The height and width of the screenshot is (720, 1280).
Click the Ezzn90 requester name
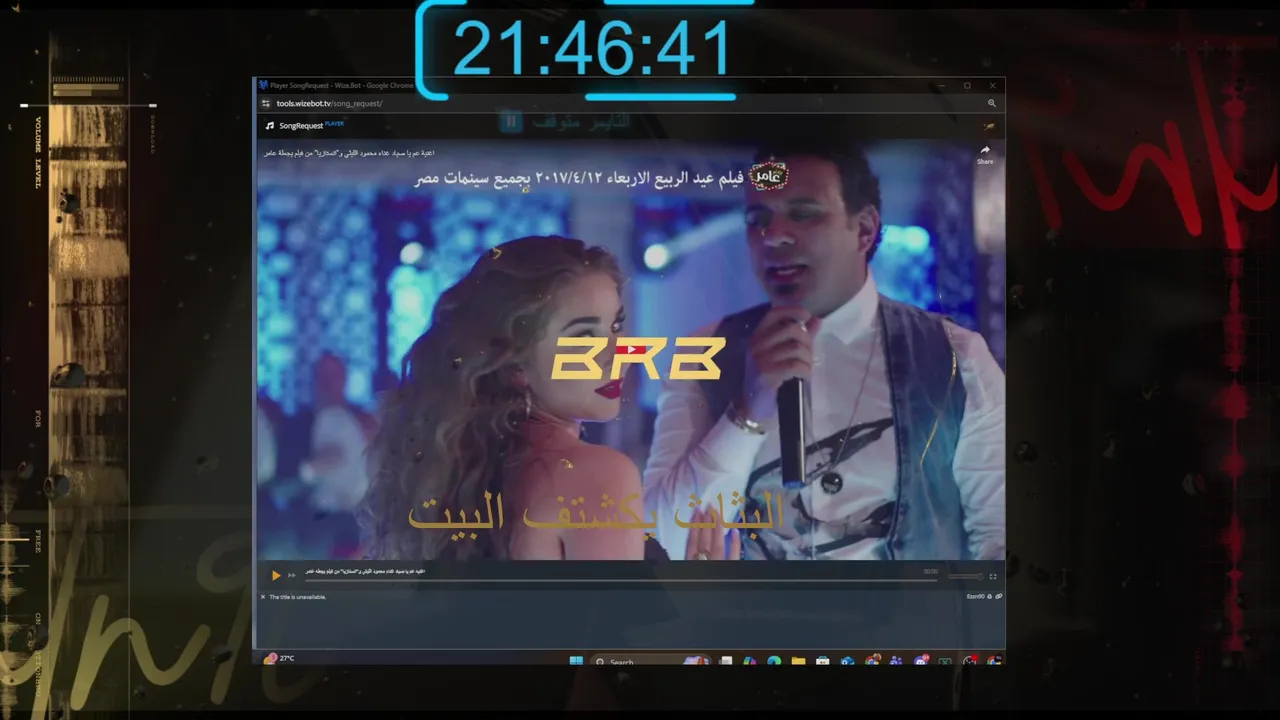[x=976, y=597]
